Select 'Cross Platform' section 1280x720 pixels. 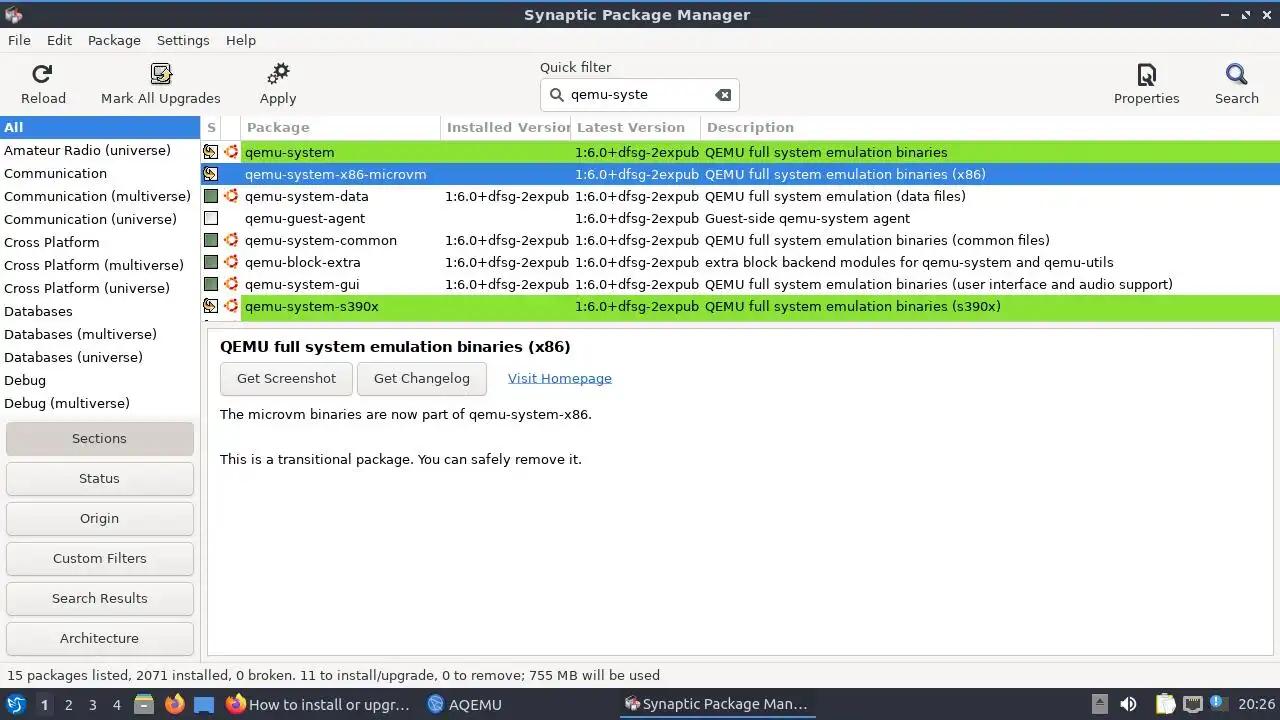pyautogui.click(x=100, y=242)
